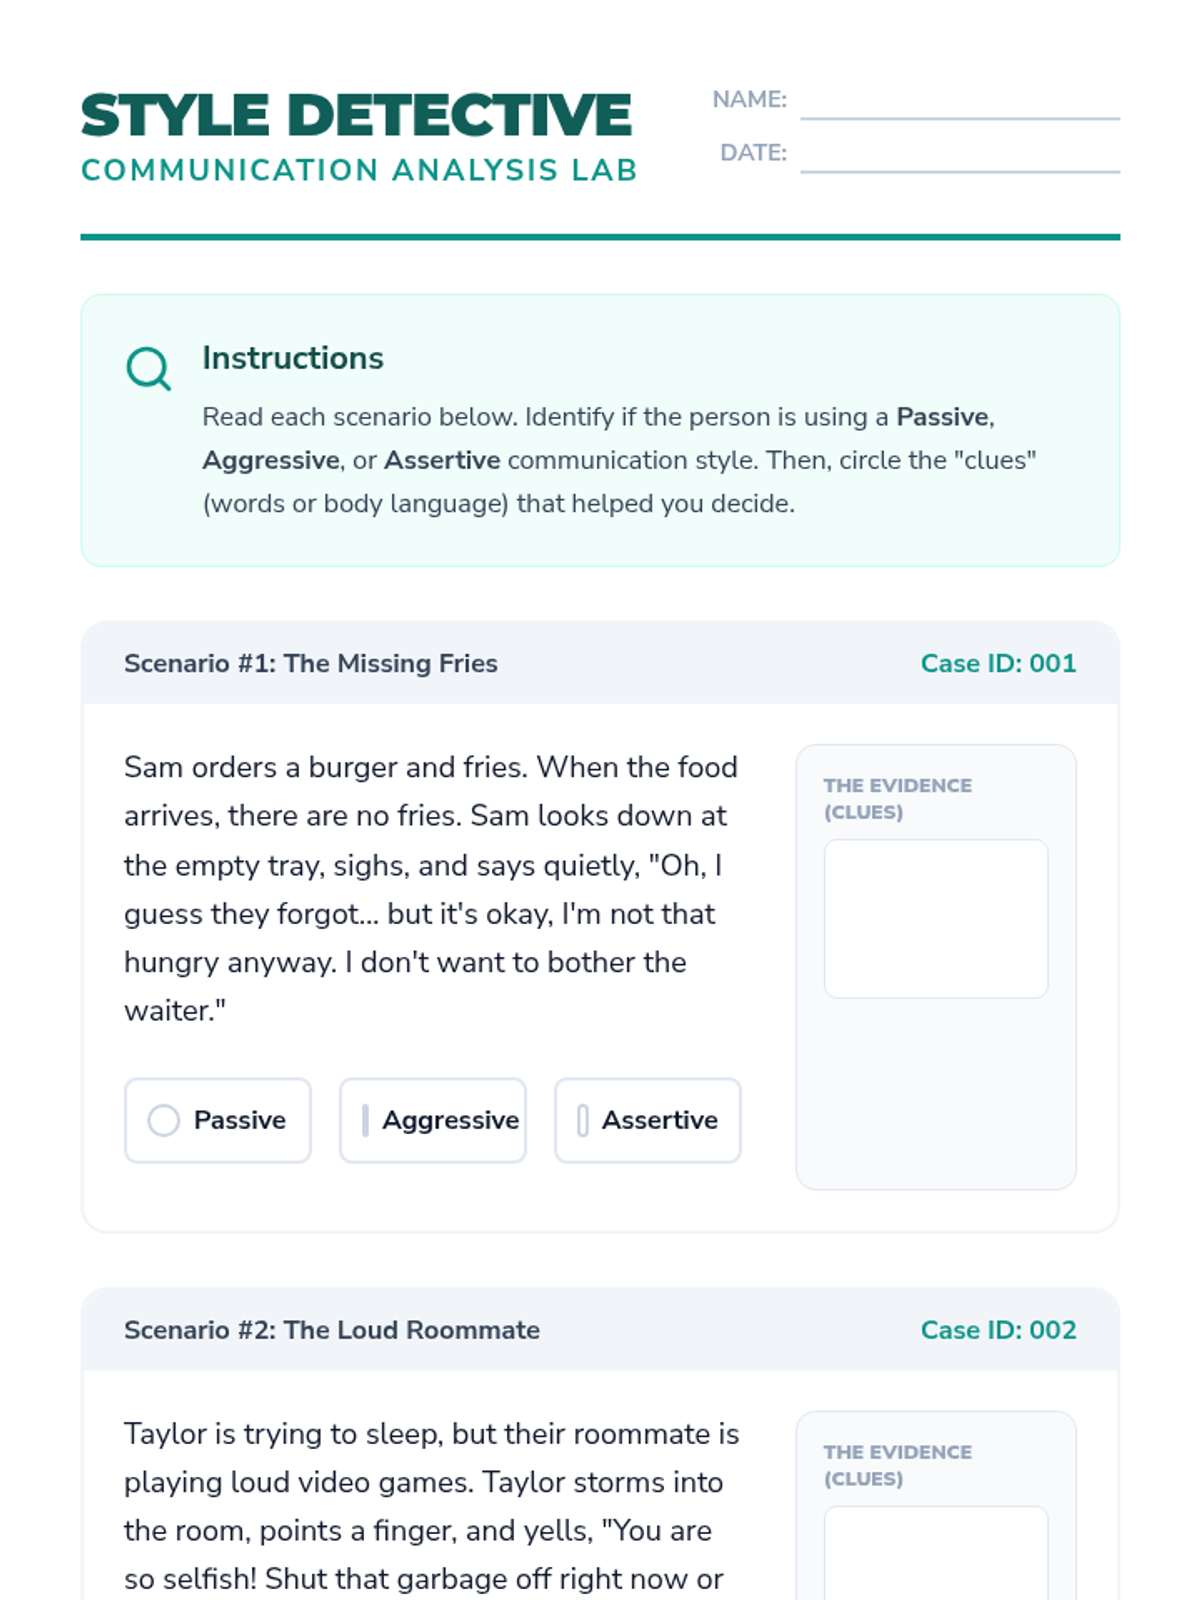Click the magnifying glass Instructions icon
Screen dimensions: 1200x1600
click(149, 369)
